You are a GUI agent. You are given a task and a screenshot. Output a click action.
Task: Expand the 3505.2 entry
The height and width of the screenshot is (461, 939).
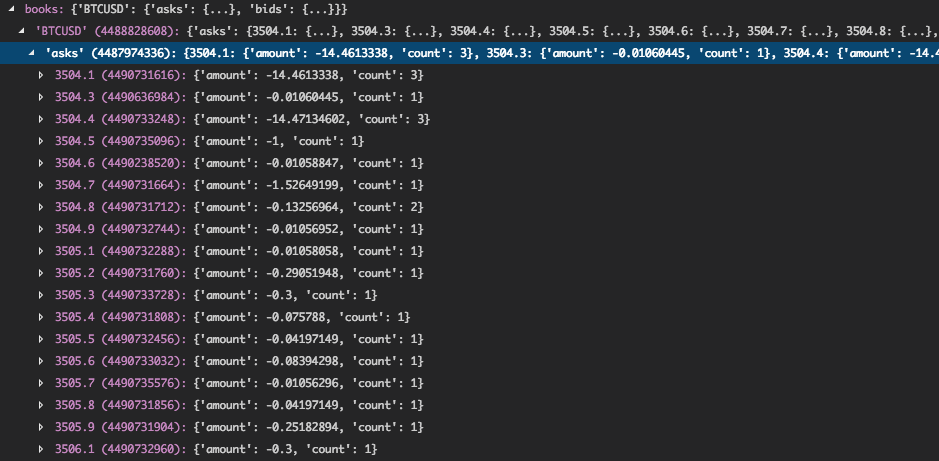point(41,274)
